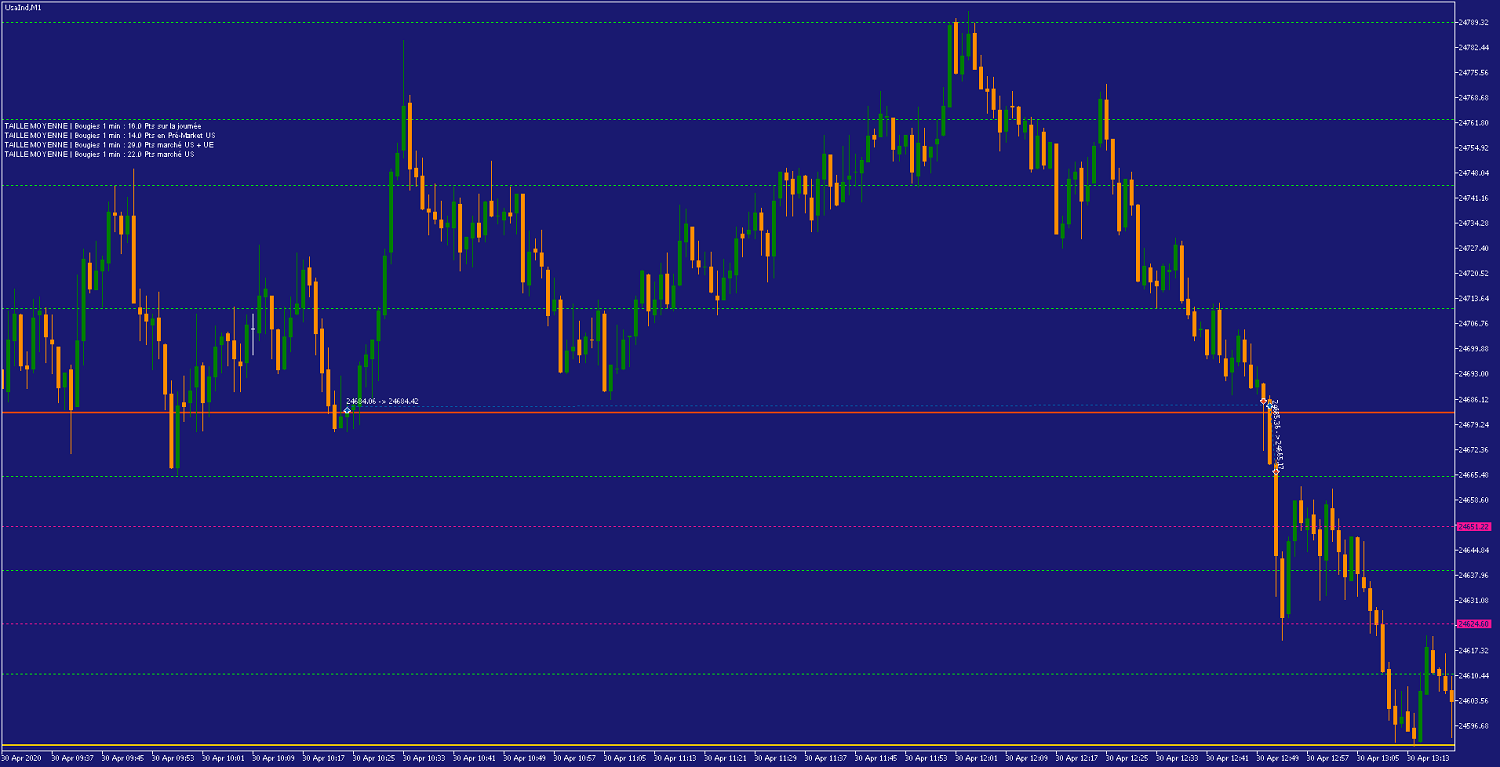Click the UsaInd,M1 chart title

[x=22, y=7]
